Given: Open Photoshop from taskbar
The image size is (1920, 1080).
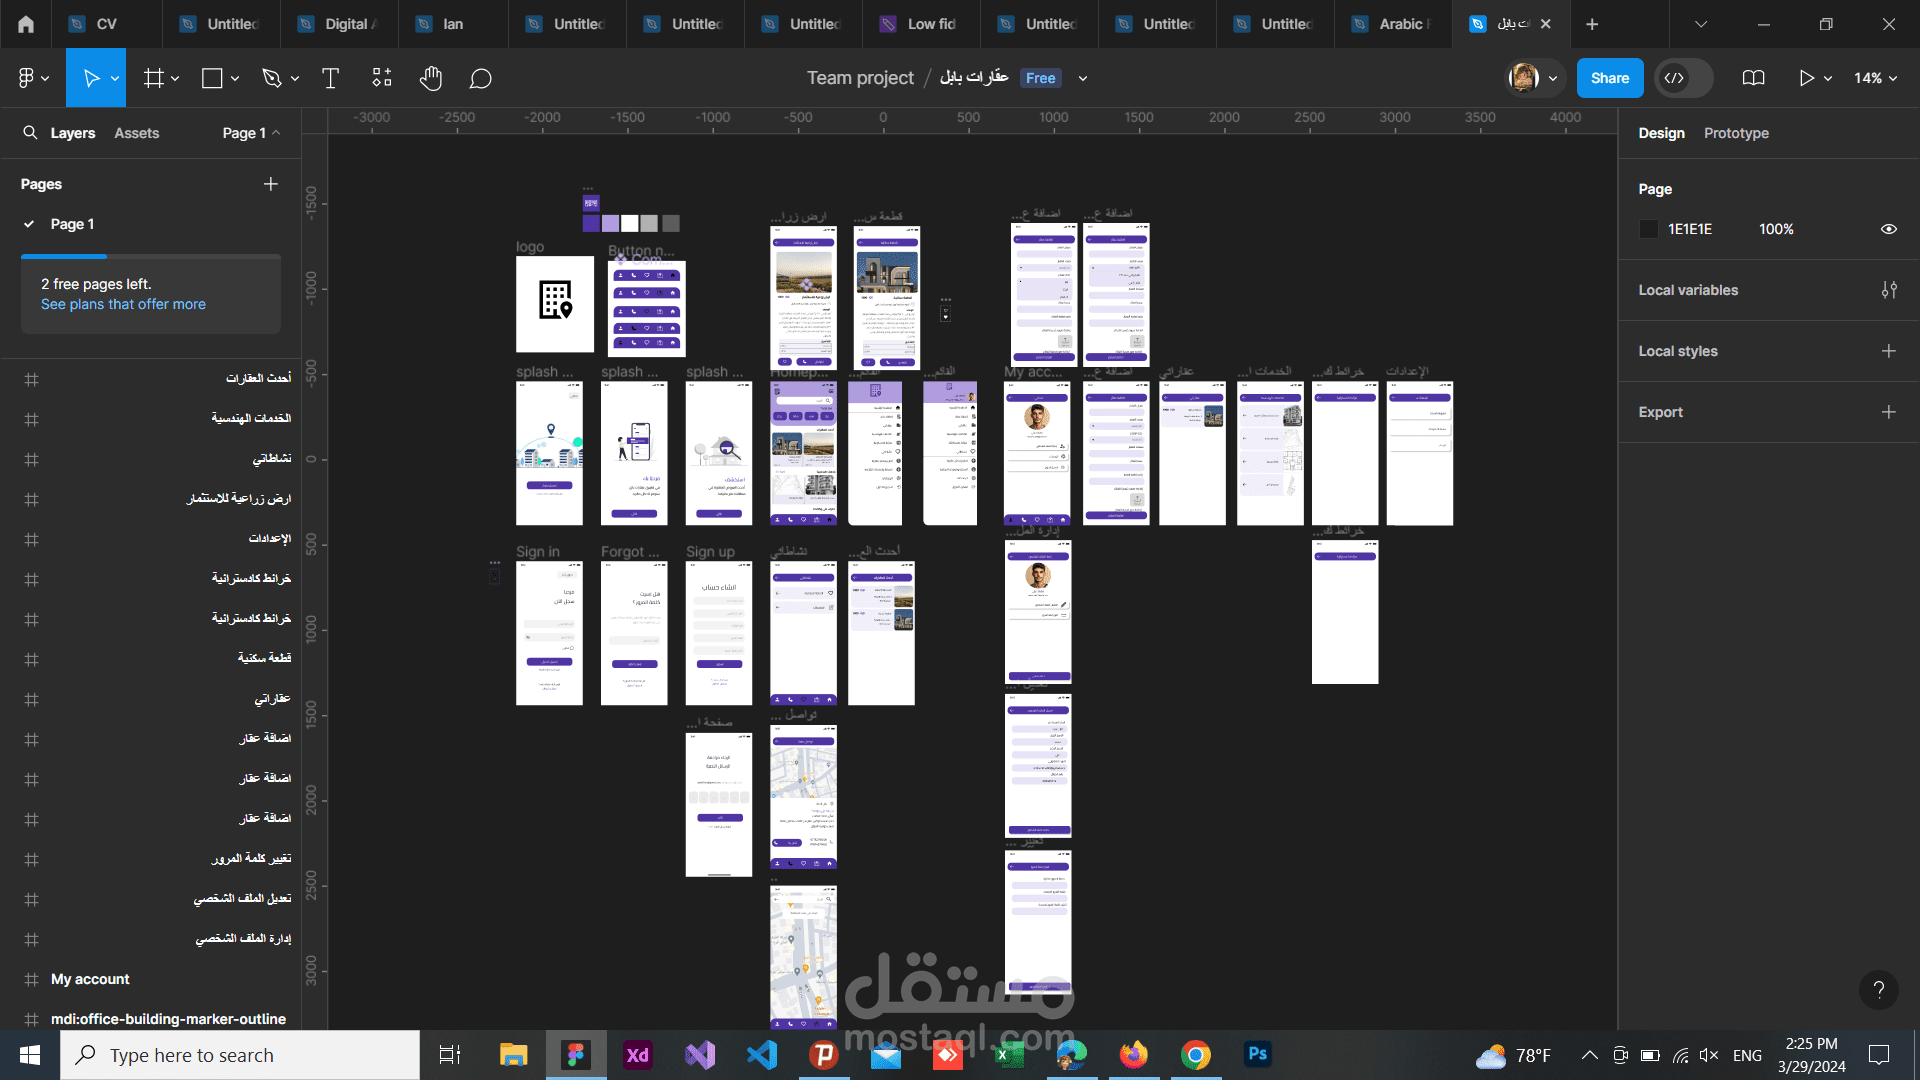Looking at the screenshot, I should click(x=1257, y=1054).
